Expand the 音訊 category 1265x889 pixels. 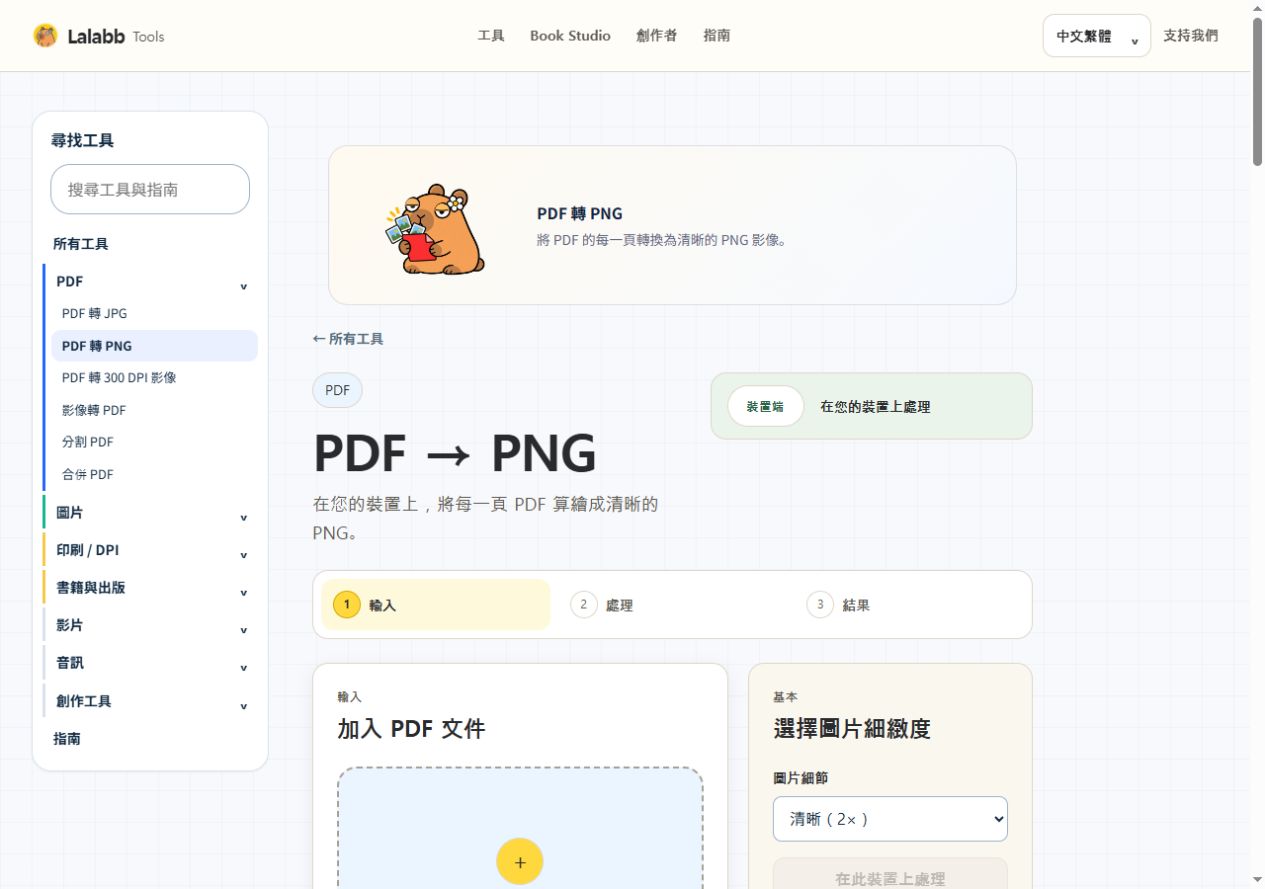(x=150, y=663)
